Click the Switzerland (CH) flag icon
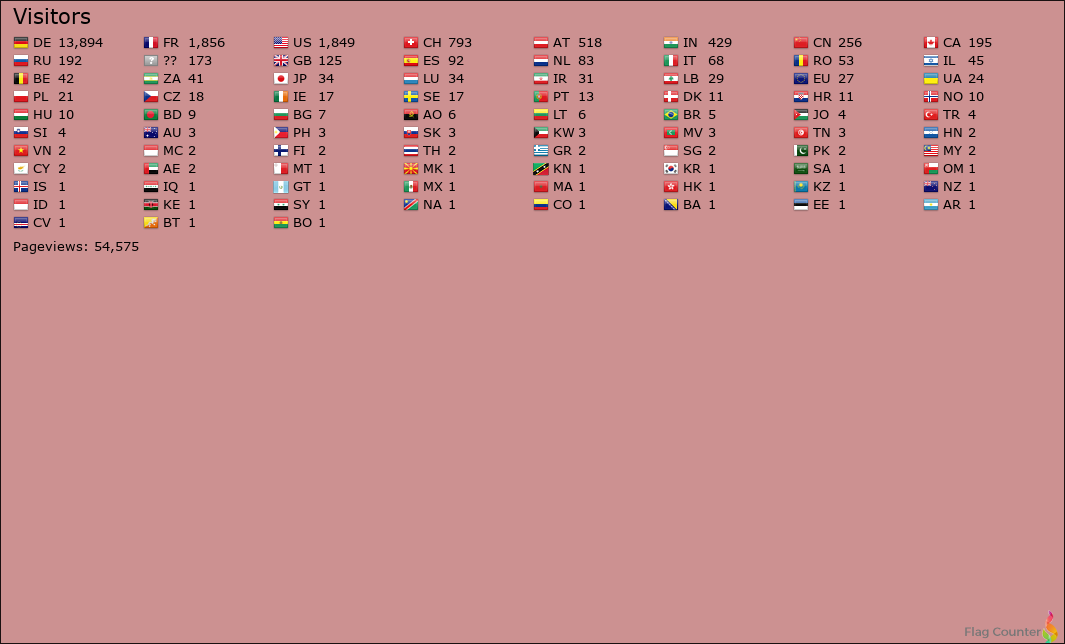Screen dimensions: 1065x644 click(x=410, y=43)
